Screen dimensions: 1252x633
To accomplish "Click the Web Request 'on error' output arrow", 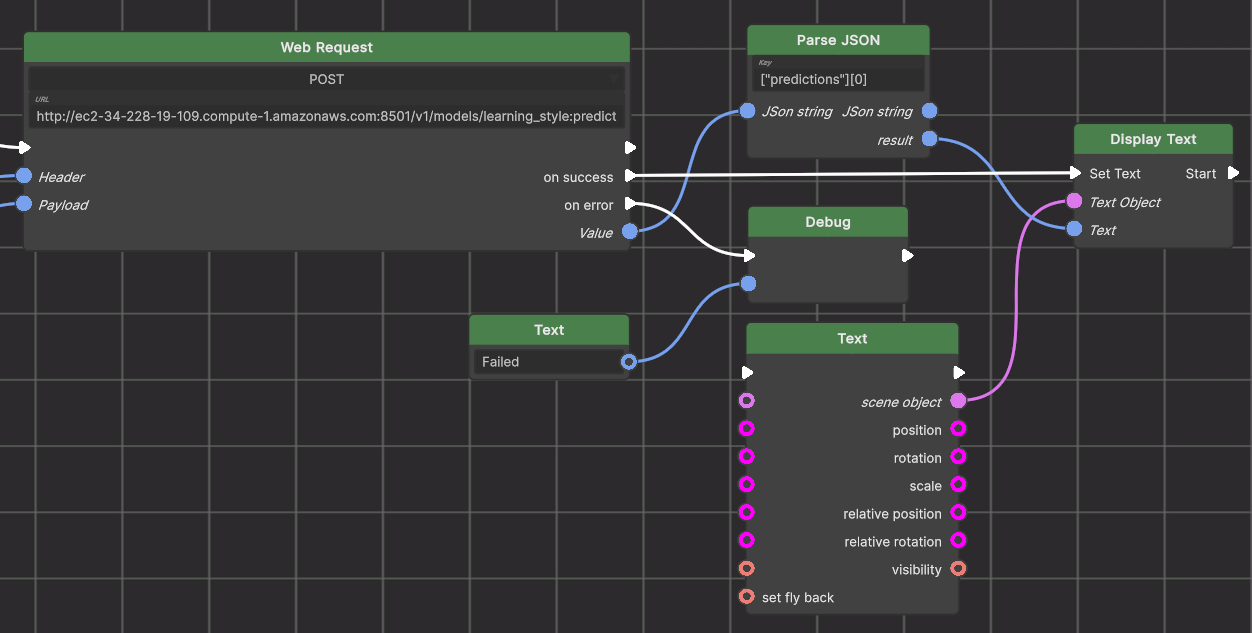I will pos(630,204).
